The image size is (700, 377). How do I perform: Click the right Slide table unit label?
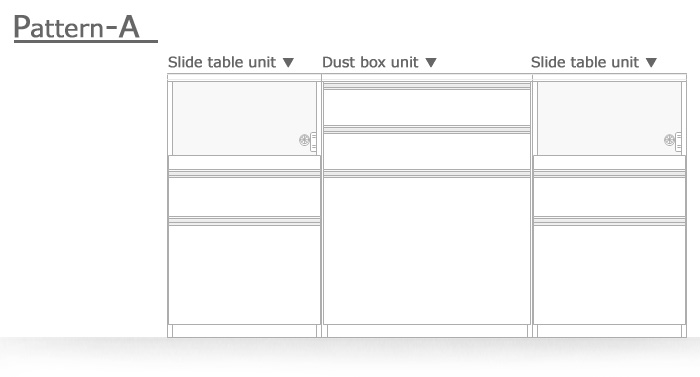click(585, 62)
